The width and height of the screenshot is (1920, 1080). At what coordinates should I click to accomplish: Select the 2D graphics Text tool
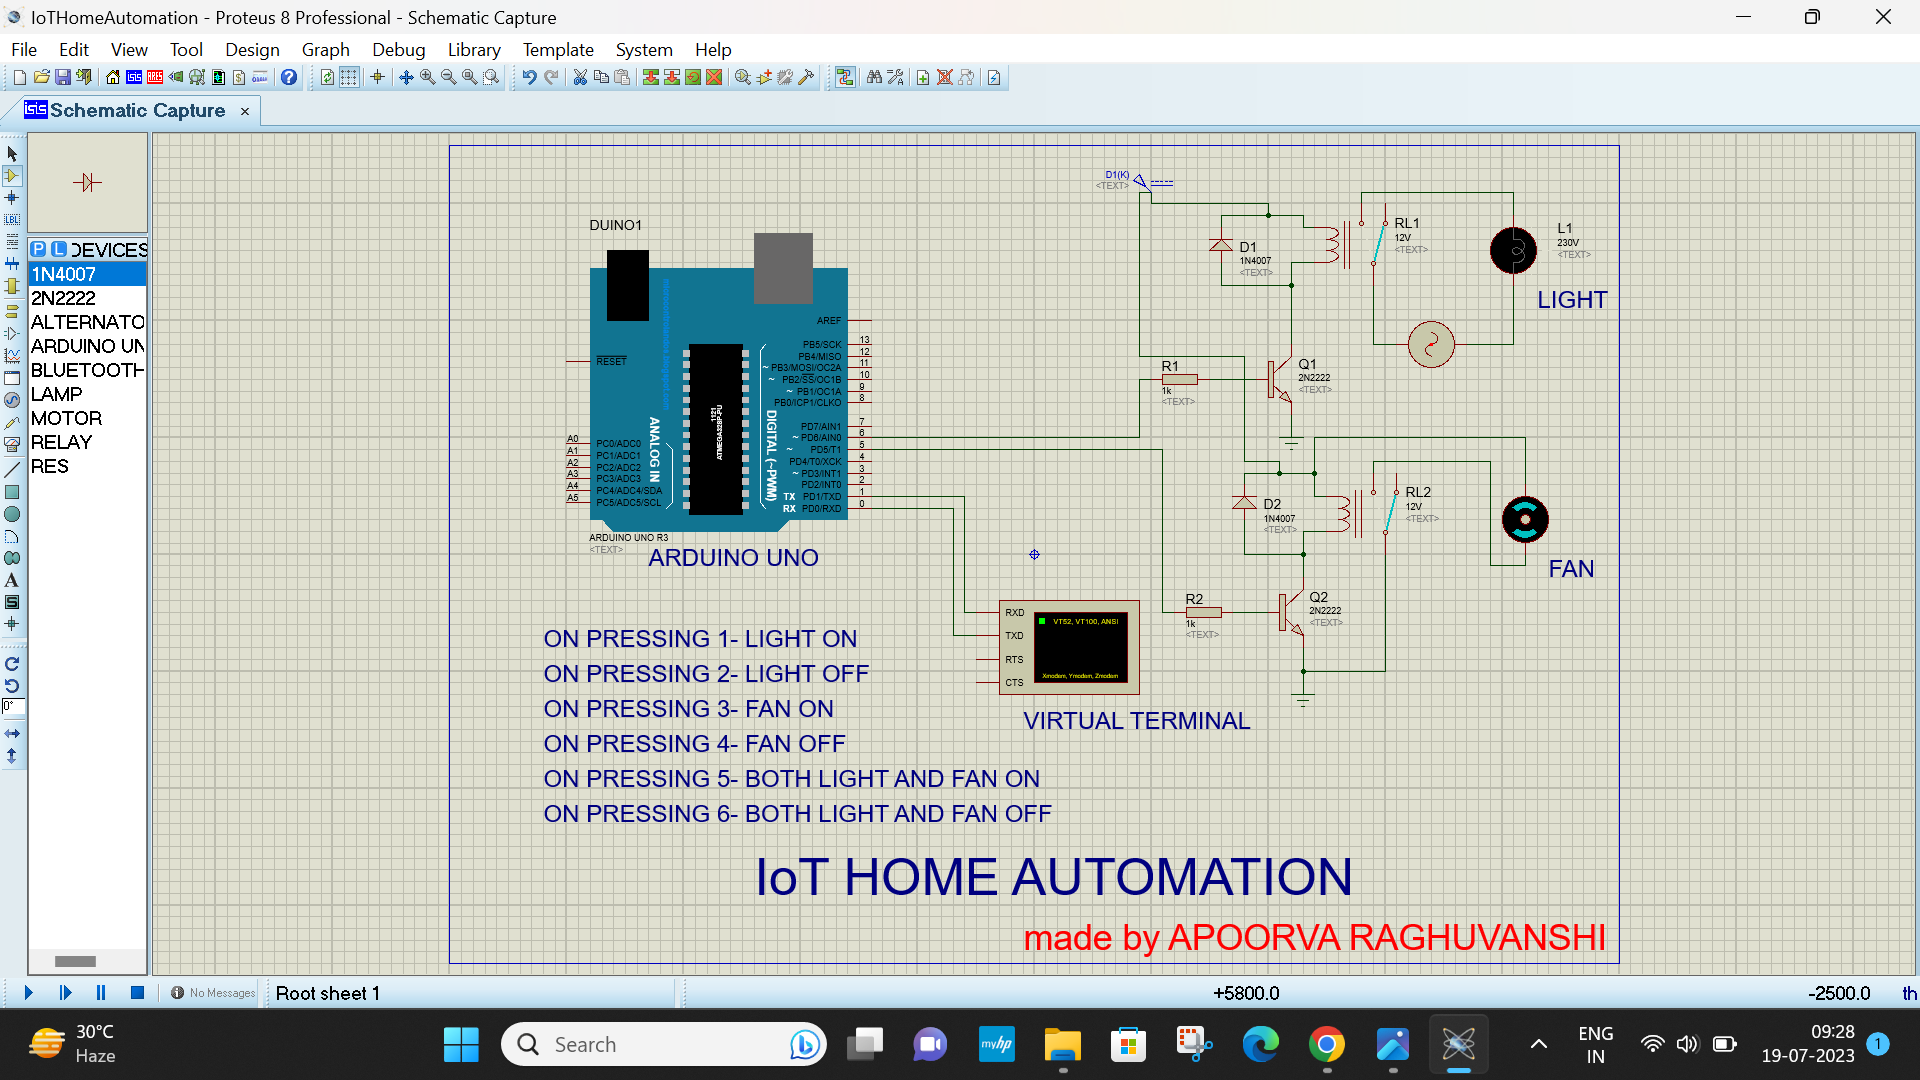click(12, 579)
